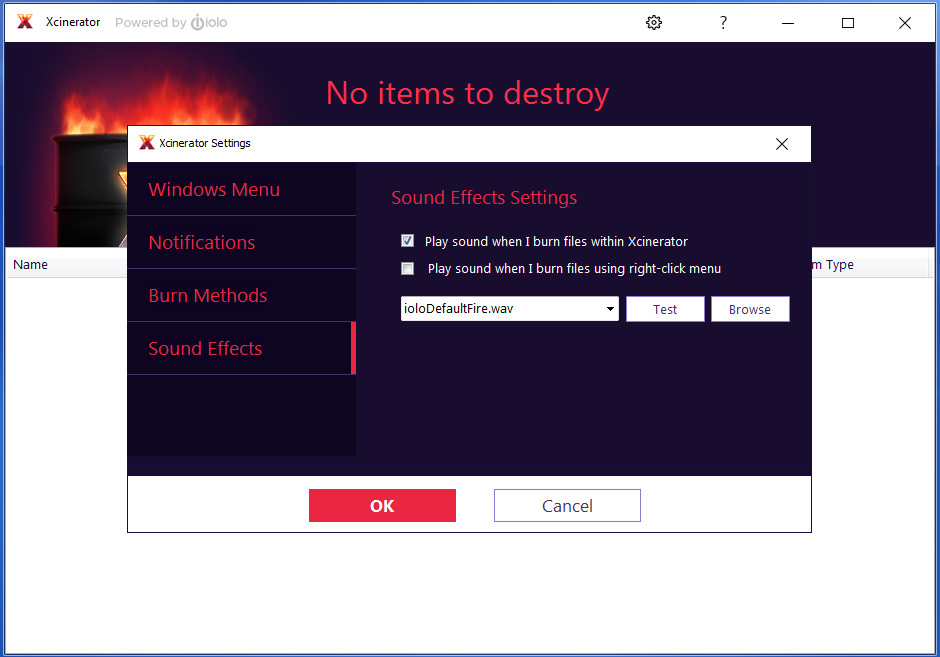Disable sound when burning files within Xcinerator
This screenshot has width=940, height=657.
[407, 240]
